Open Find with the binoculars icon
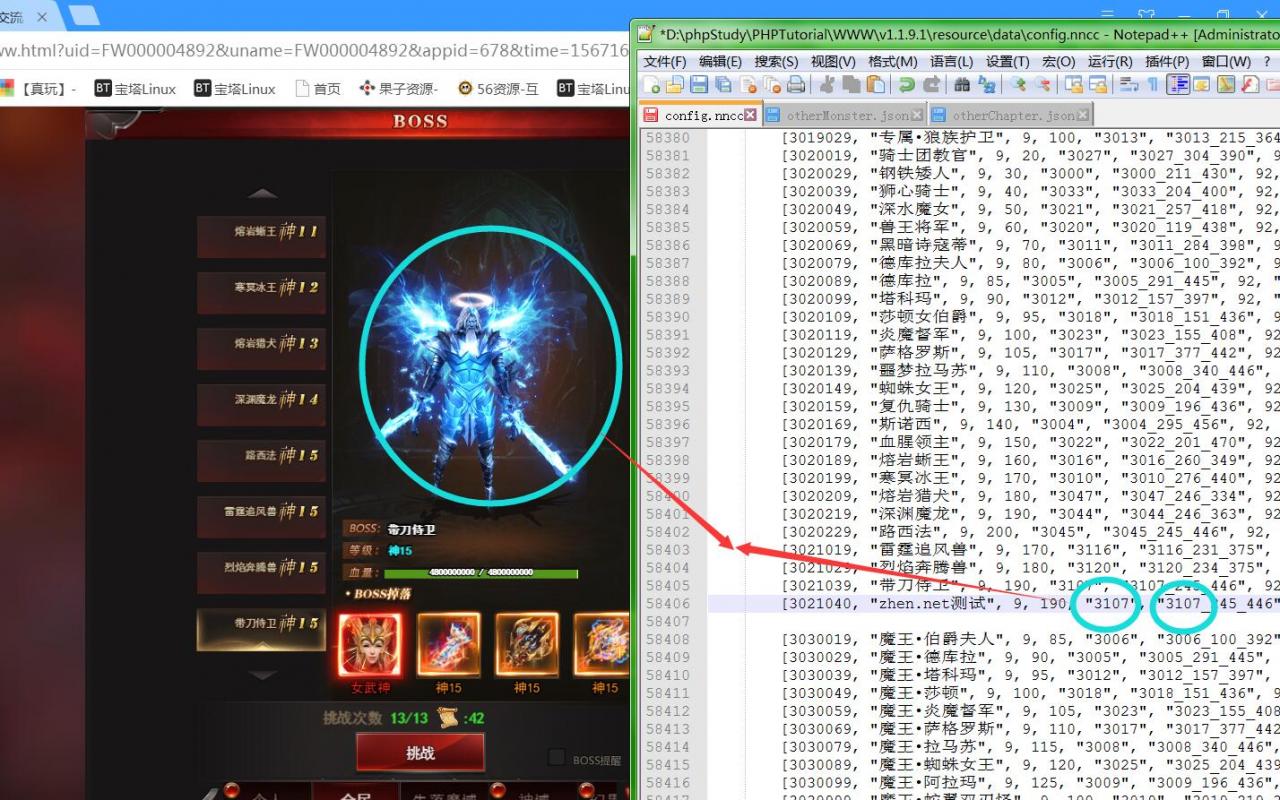 click(x=962, y=85)
